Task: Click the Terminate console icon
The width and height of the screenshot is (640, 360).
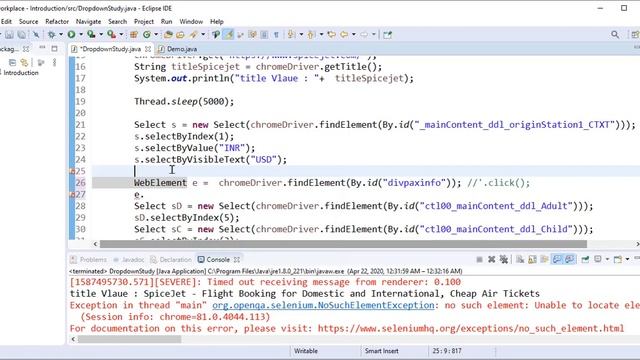Action: (x=480, y=259)
